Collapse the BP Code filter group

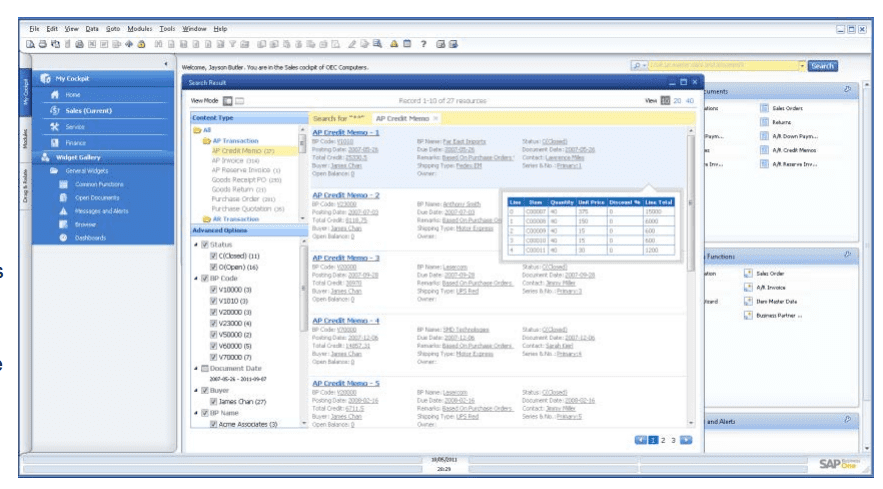point(196,278)
